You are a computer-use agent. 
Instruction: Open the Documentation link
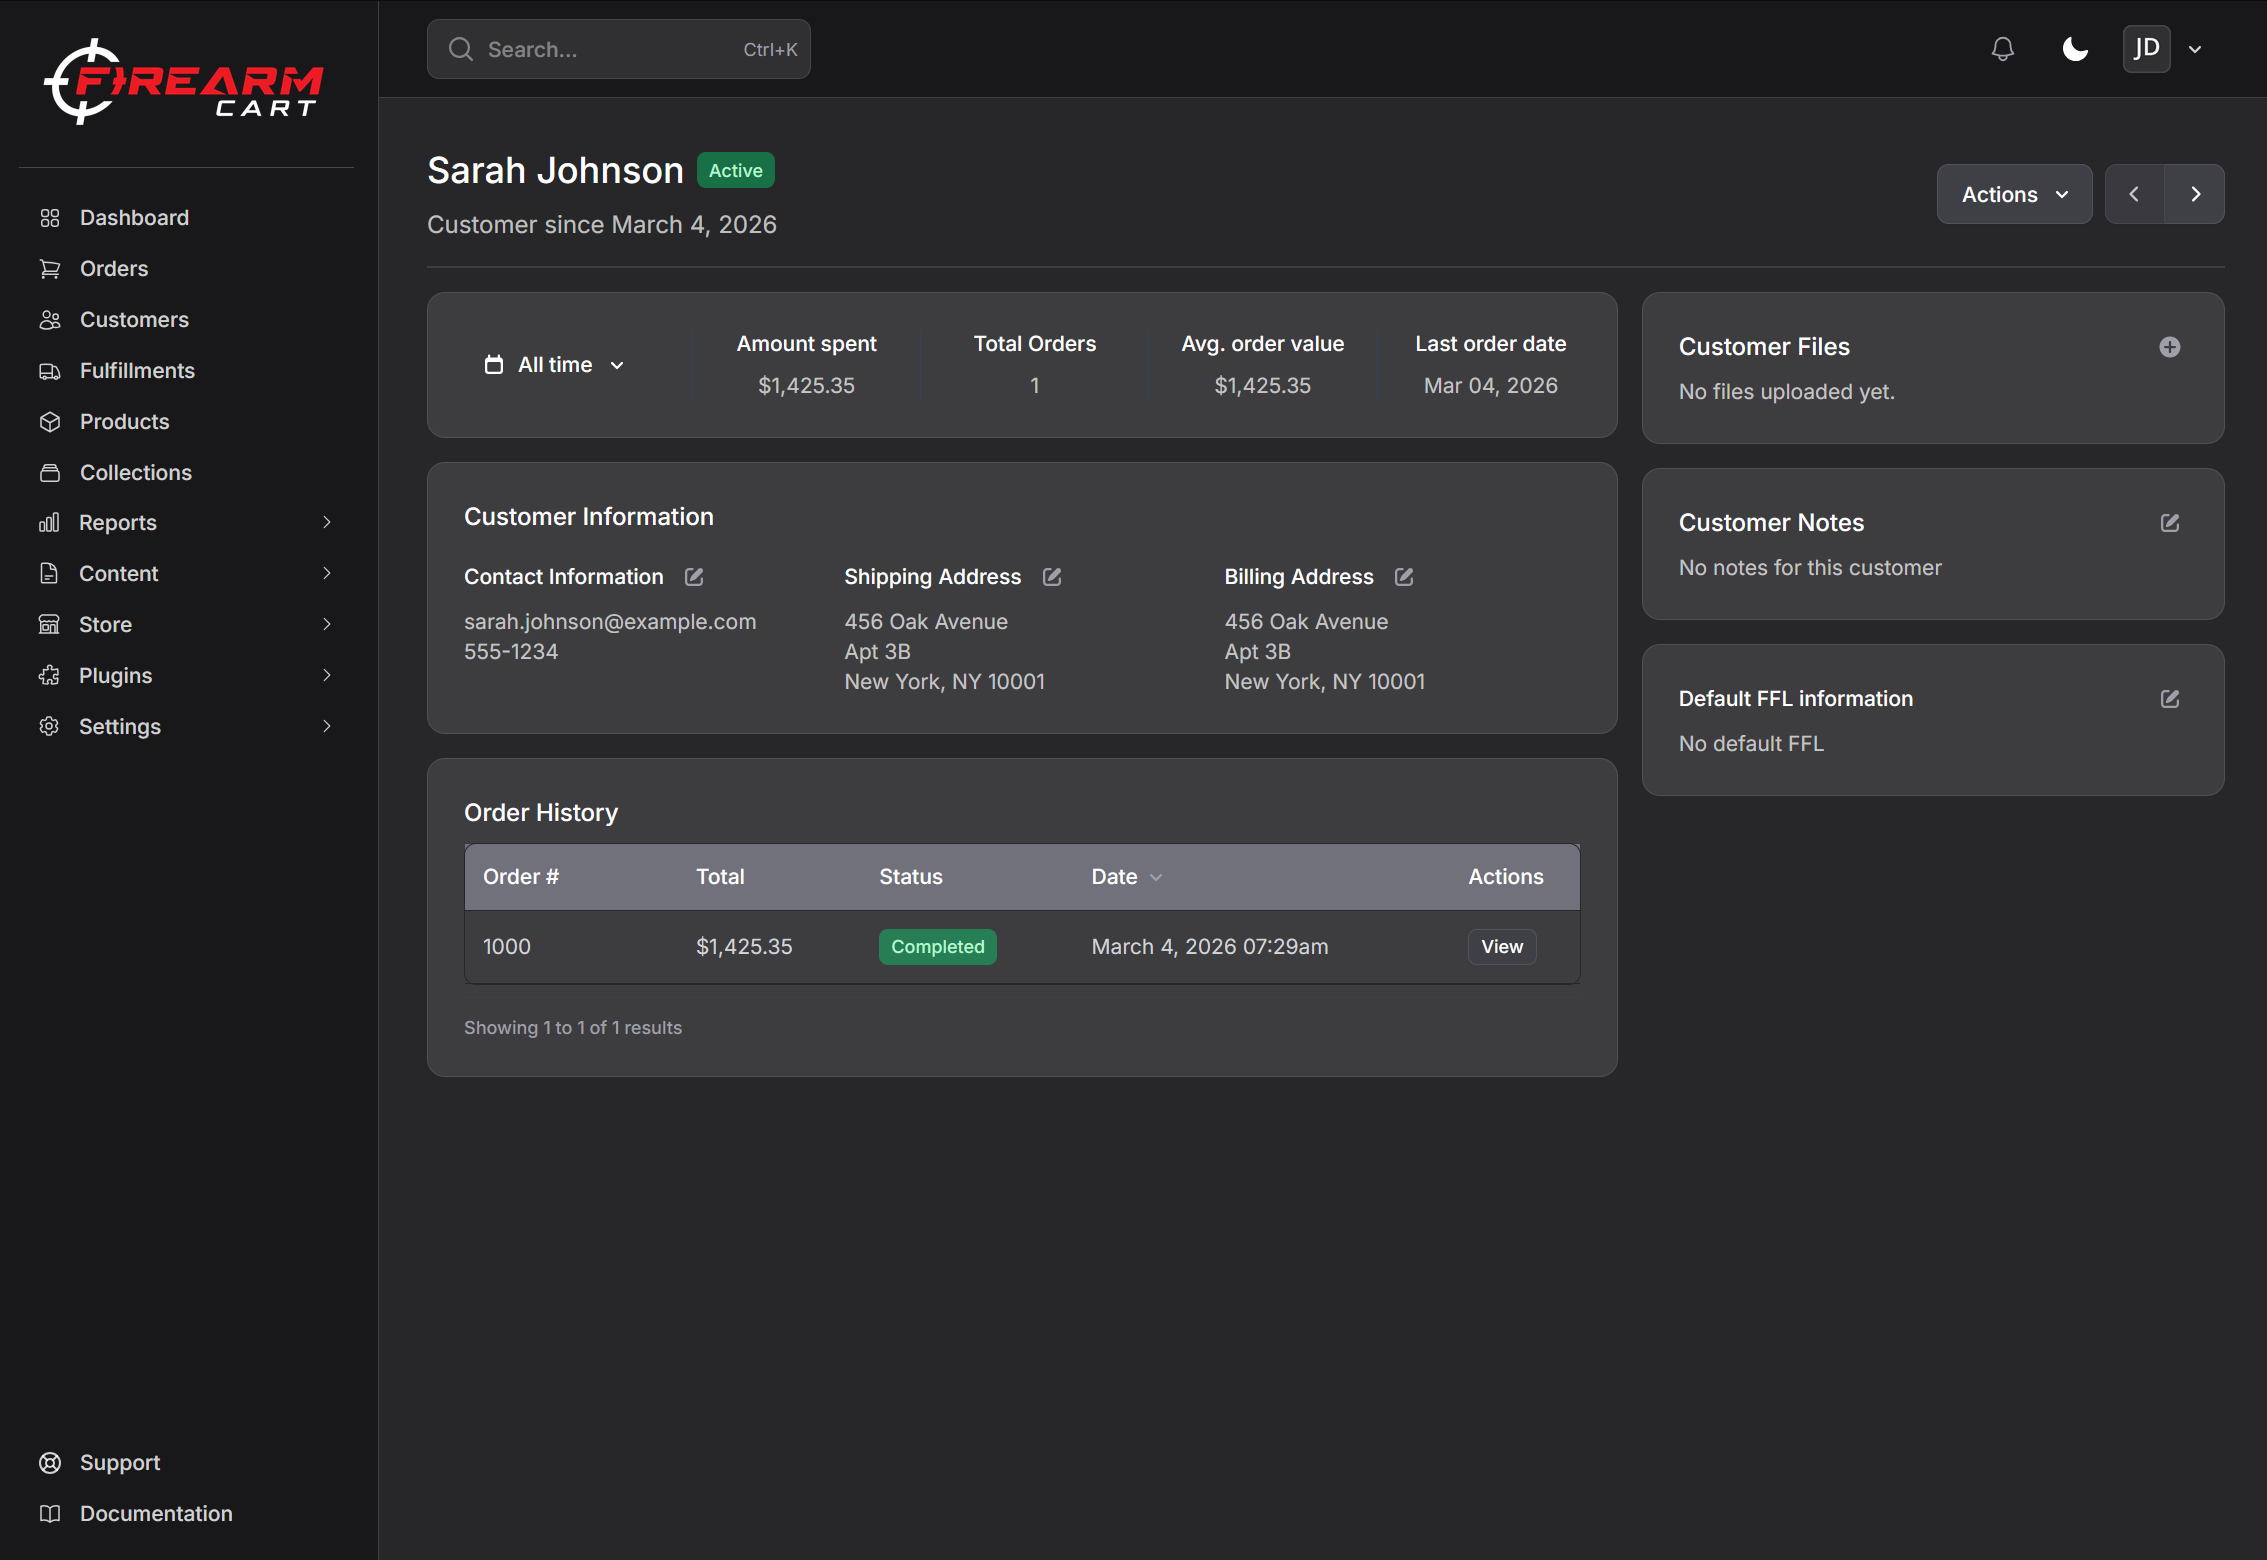[156, 1514]
